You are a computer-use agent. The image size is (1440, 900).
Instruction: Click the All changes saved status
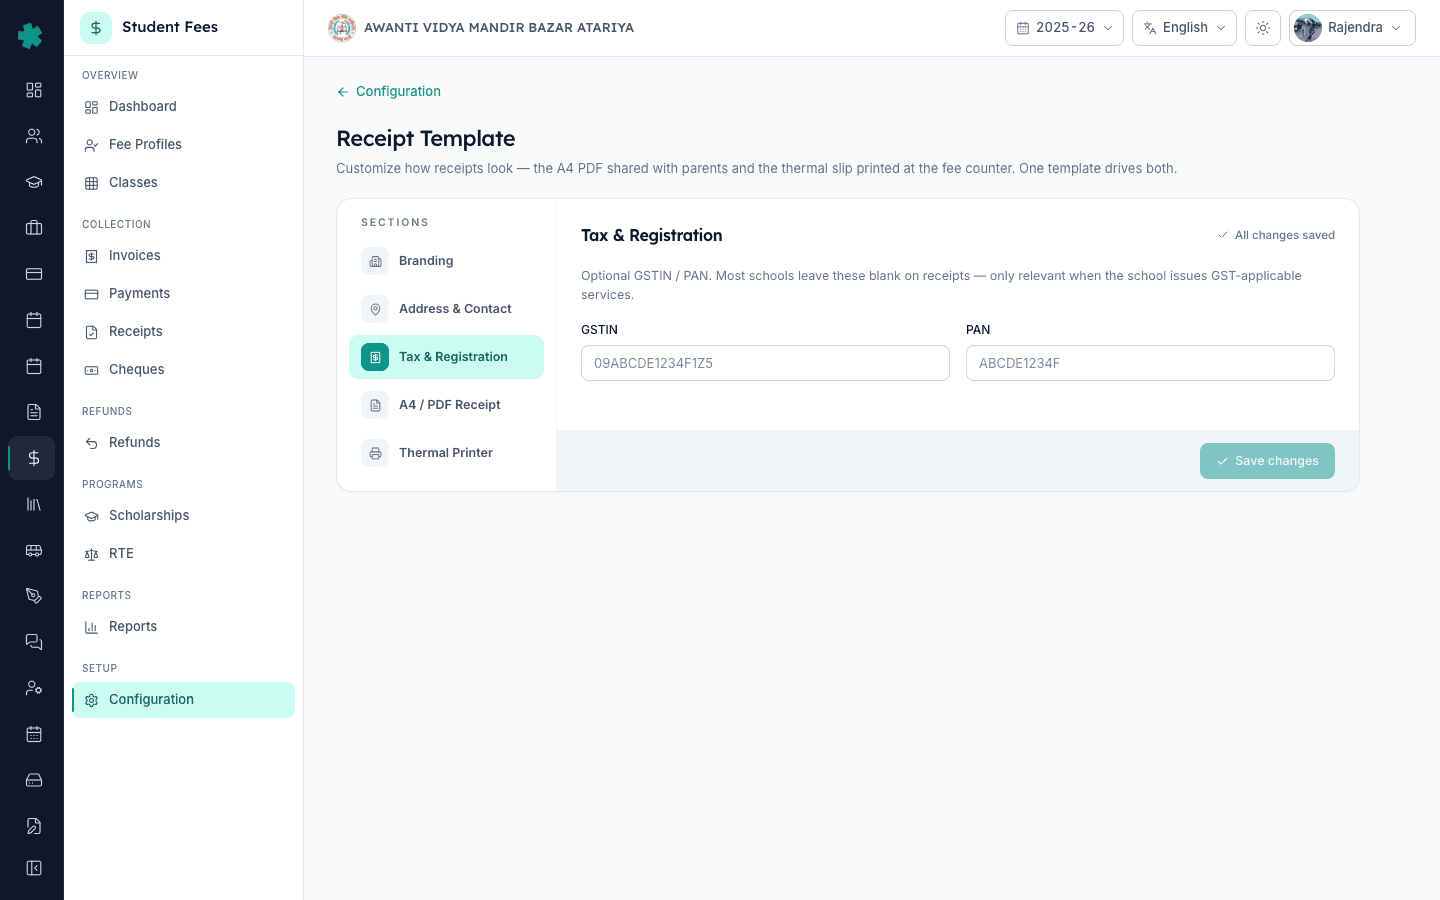(x=1276, y=235)
